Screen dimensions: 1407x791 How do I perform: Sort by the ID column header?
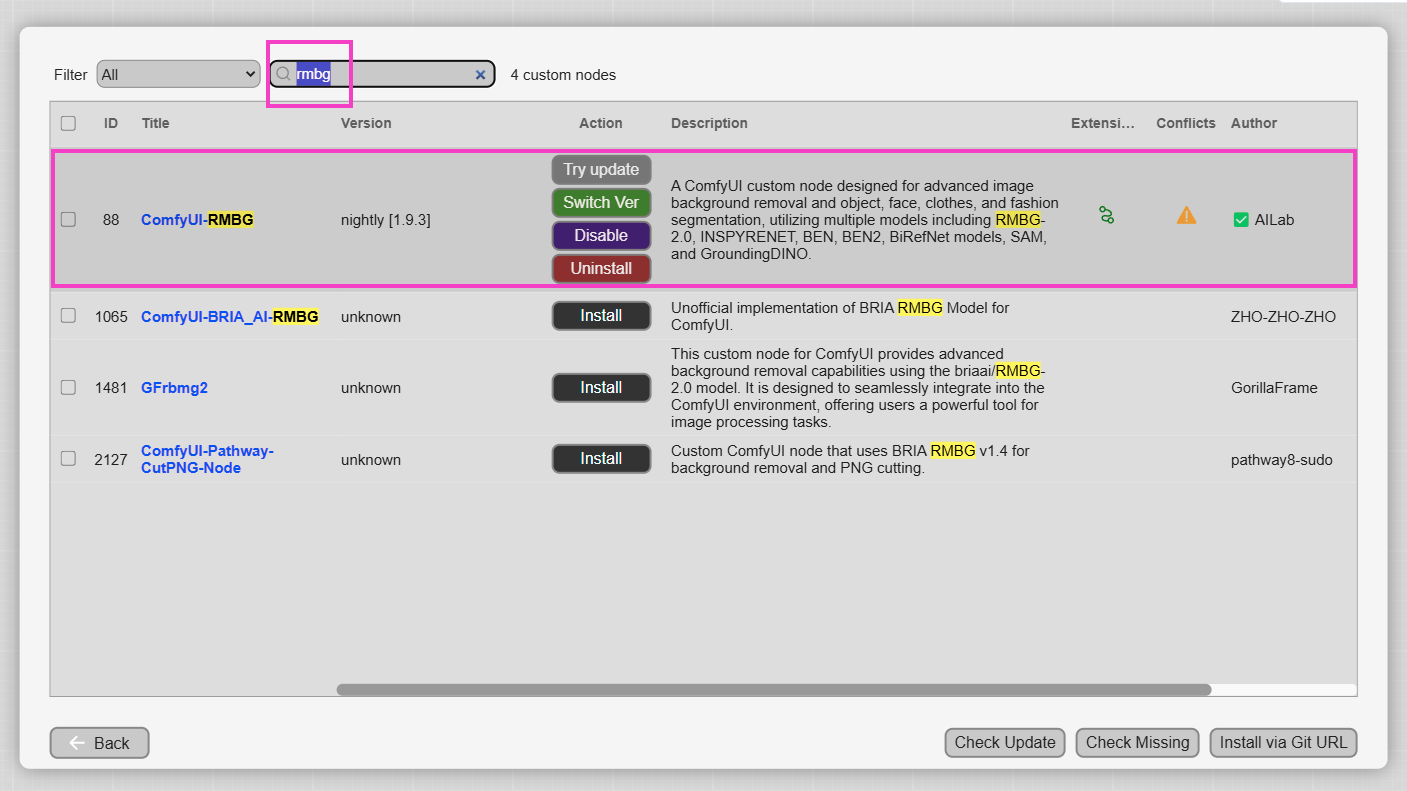point(111,123)
